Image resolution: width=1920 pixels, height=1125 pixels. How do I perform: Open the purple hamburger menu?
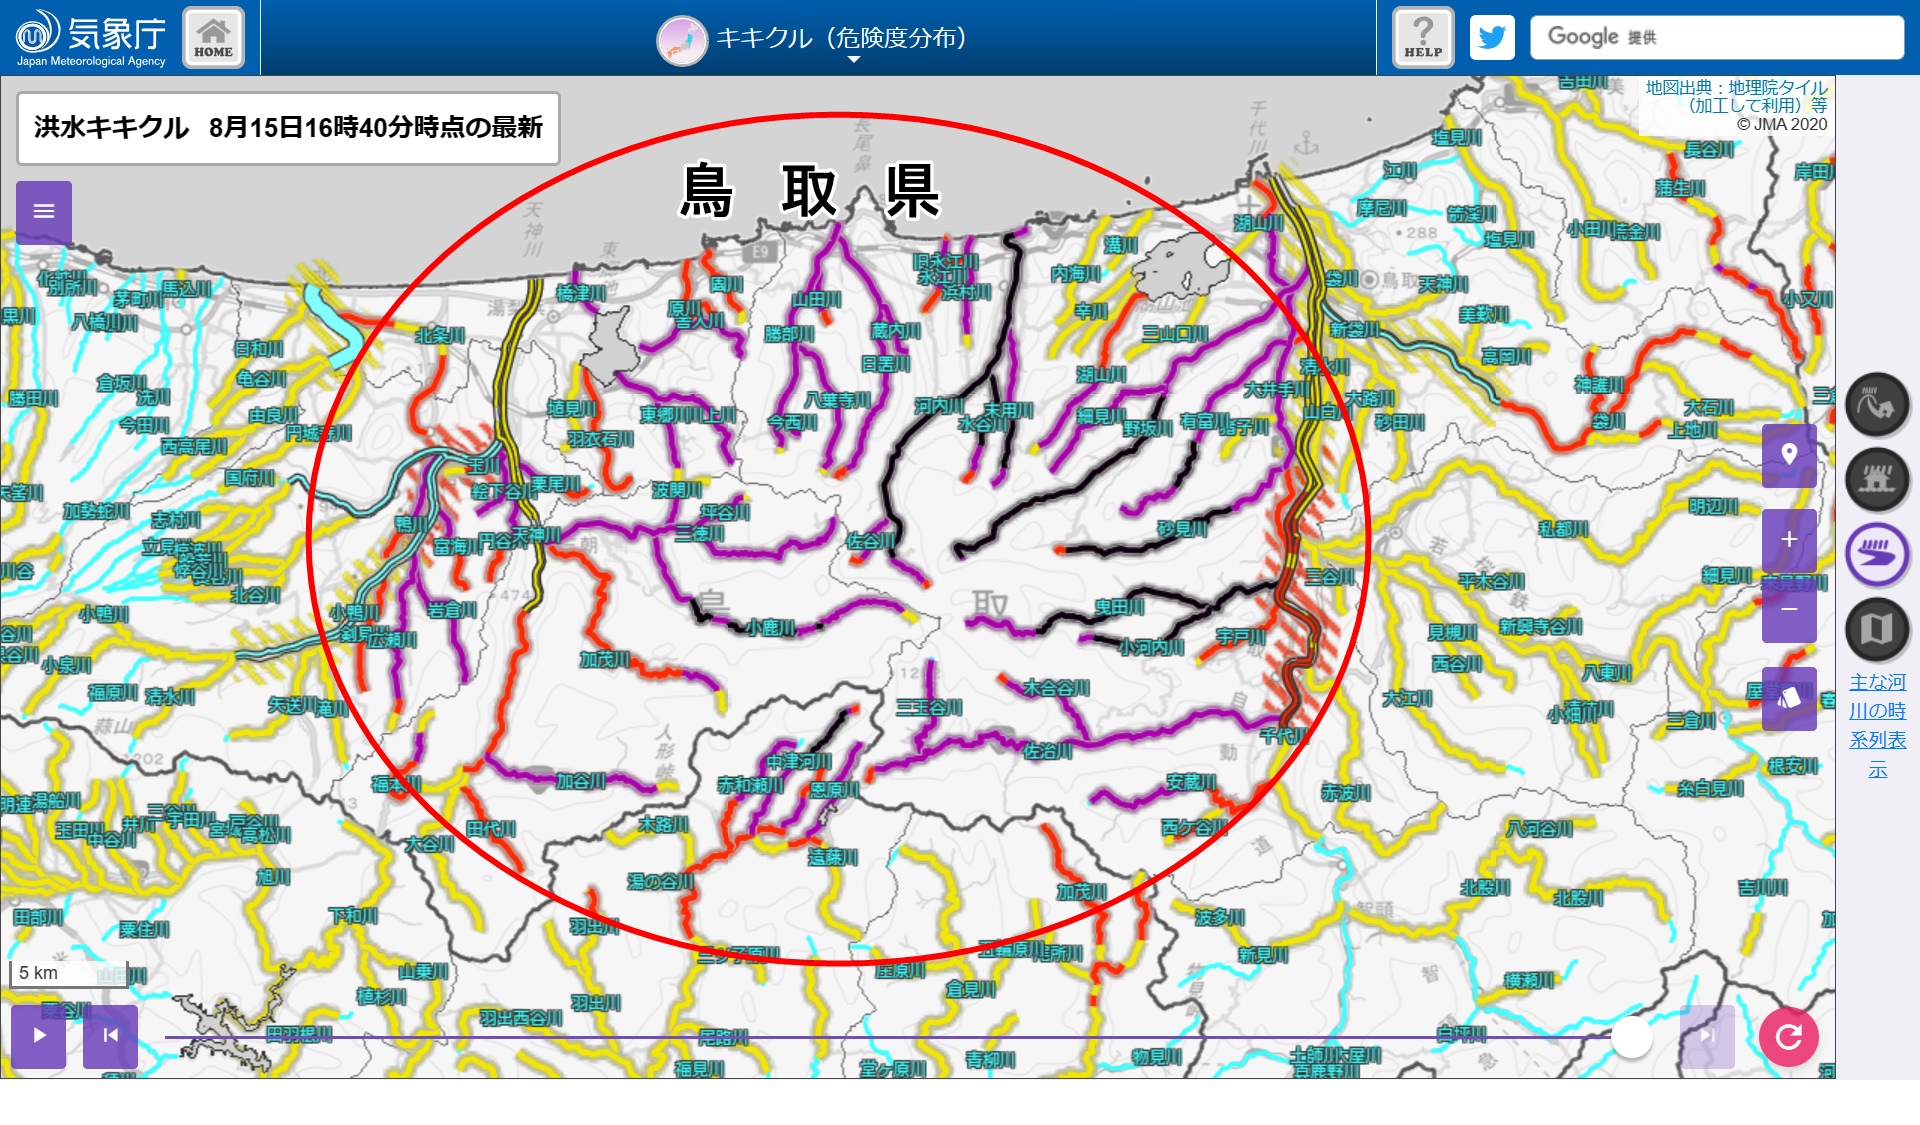(44, 211)
